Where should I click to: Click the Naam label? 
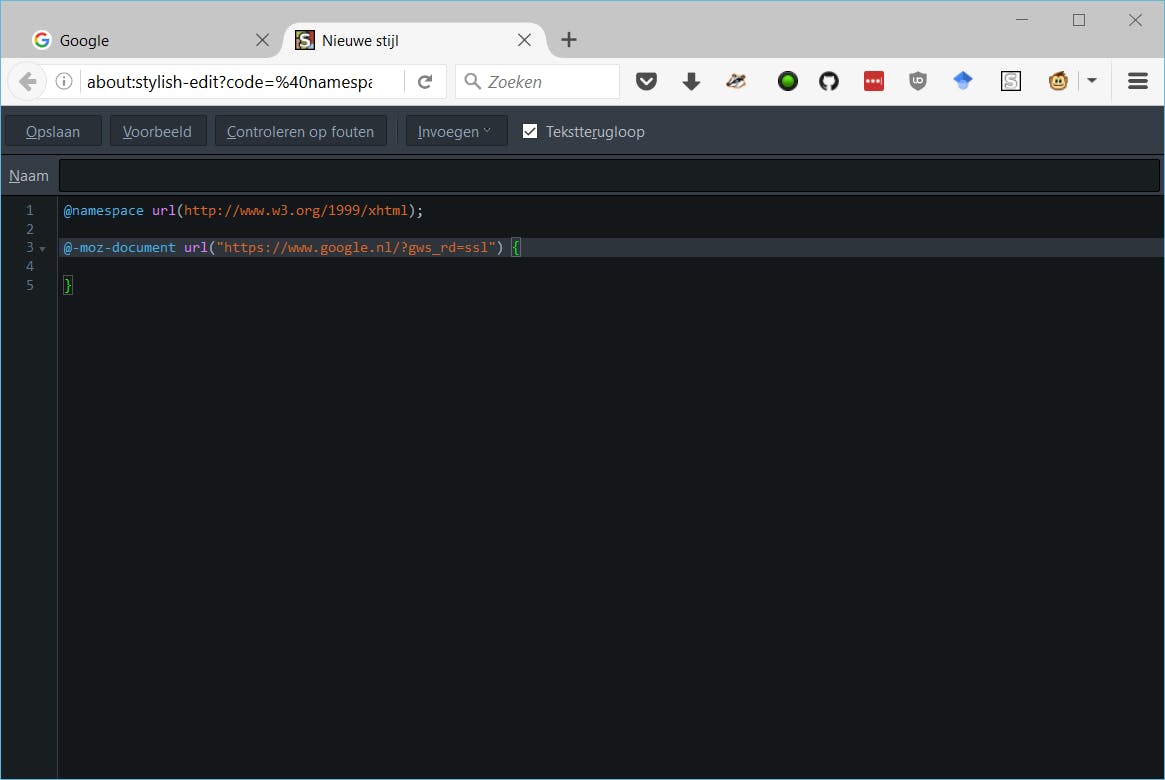click(29, 176)
